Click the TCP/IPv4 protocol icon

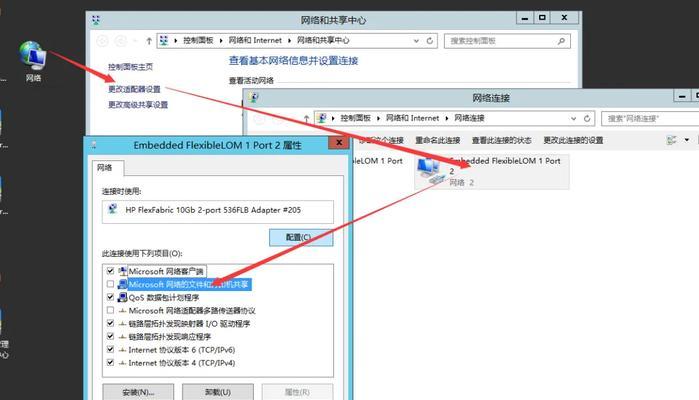point(123,363)
